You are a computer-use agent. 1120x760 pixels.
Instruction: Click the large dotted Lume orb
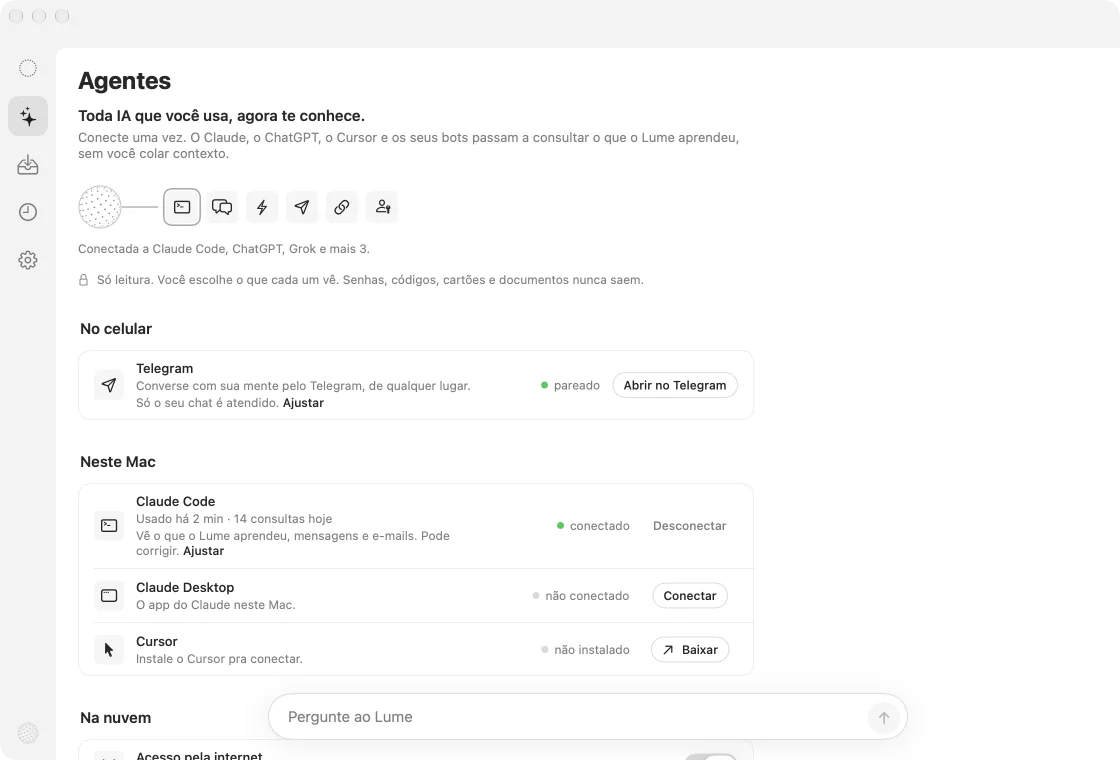pyautogui.click(x=100, y=207)
